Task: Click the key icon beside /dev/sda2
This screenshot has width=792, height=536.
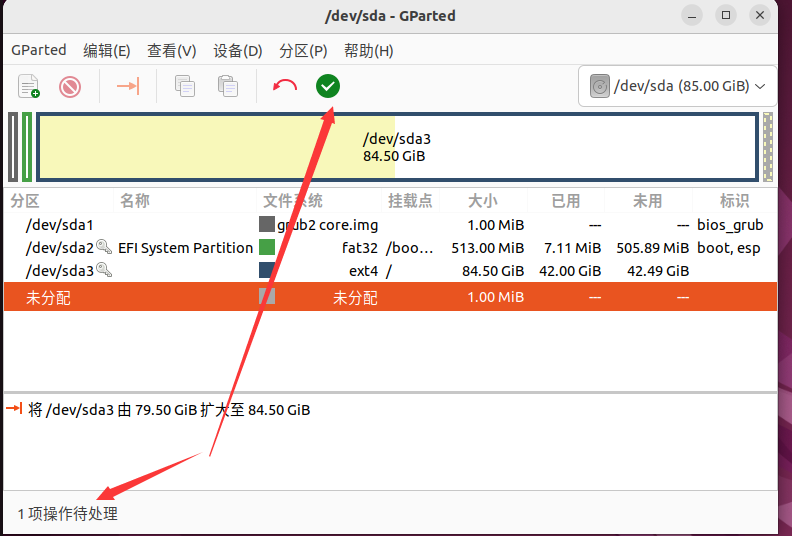Action: (x=104, y=247)
